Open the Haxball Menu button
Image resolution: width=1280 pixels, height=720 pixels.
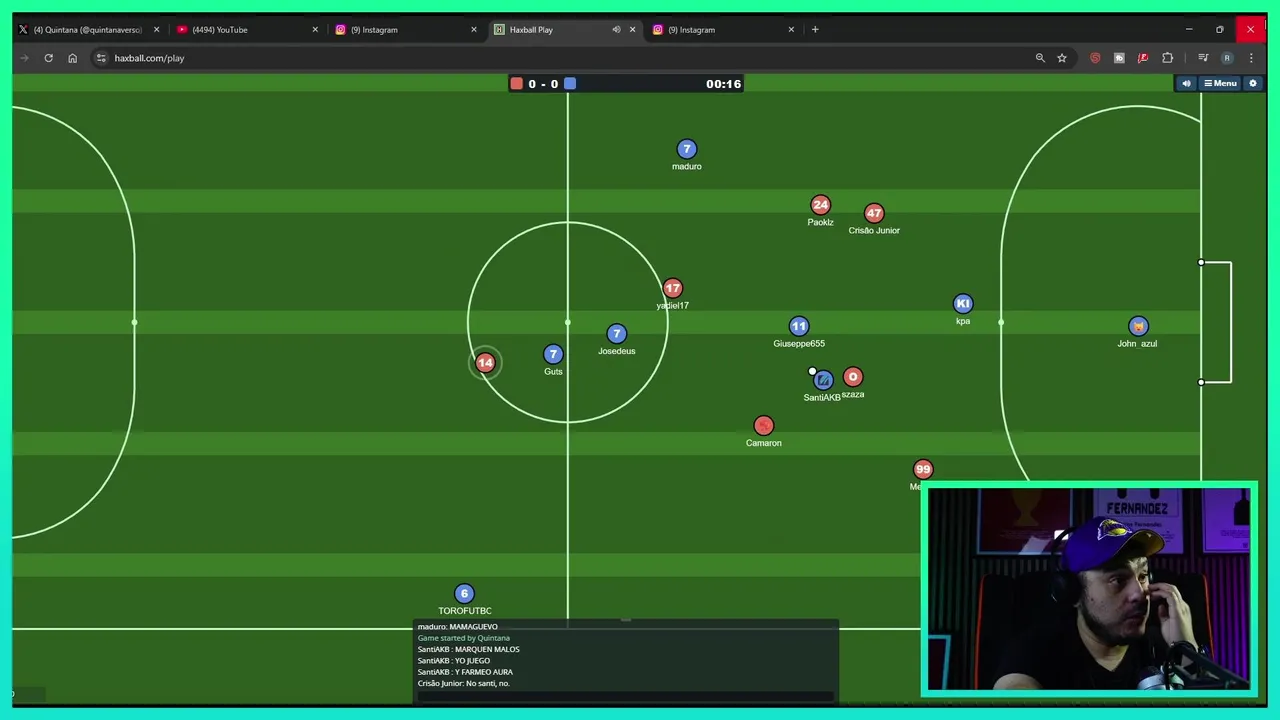click(1220, 84)
